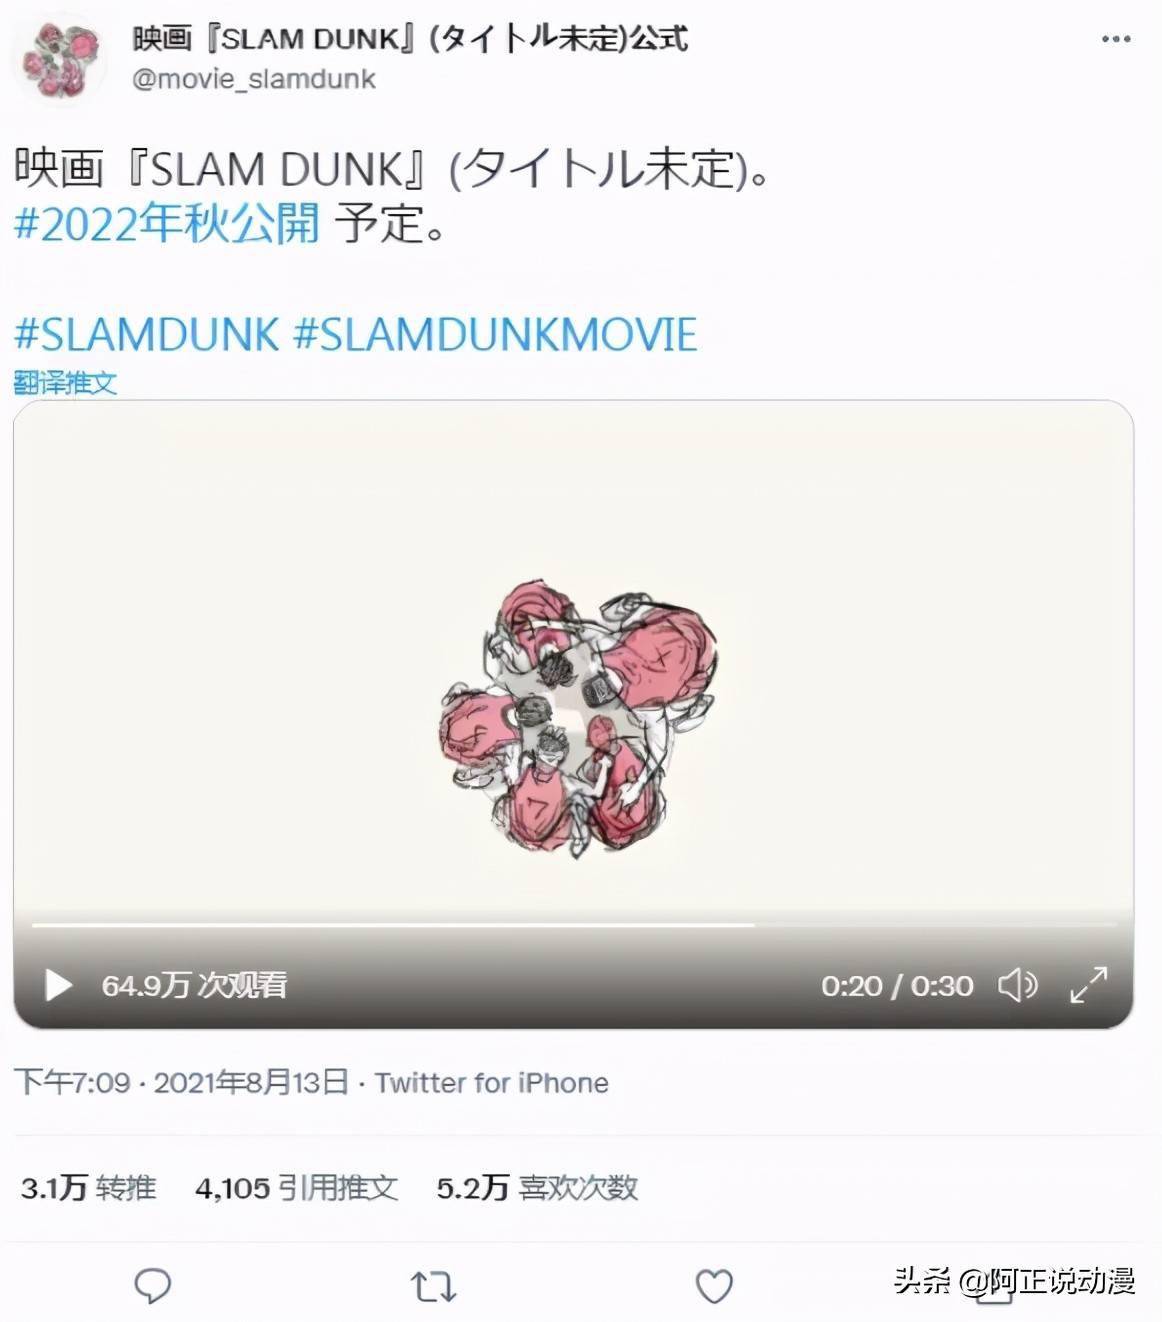The width and height of the screenshot is (1162, 1322).
Task: View the 5.2万 喜欢次数 likes list
Action: coord(537,1188)
